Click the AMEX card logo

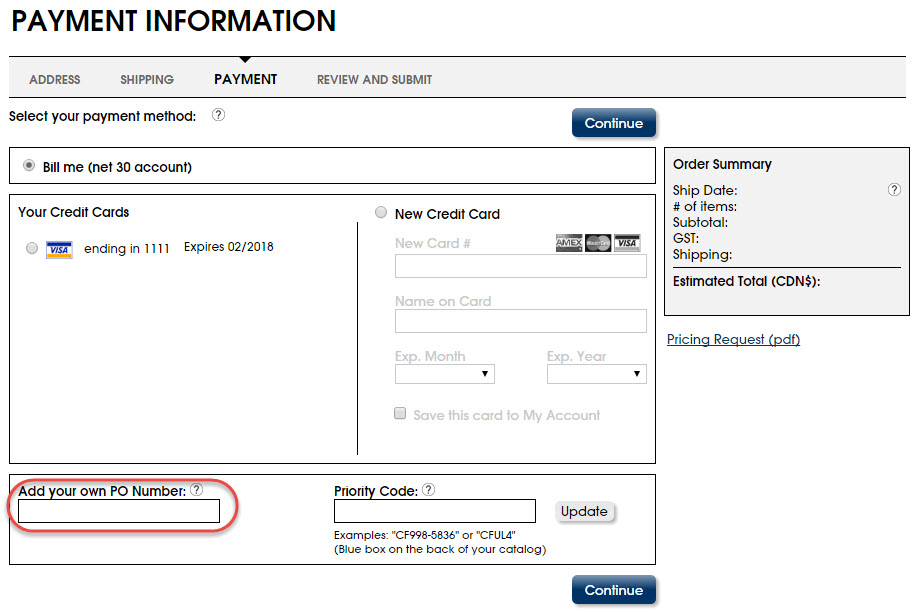[x=568, y=243]
